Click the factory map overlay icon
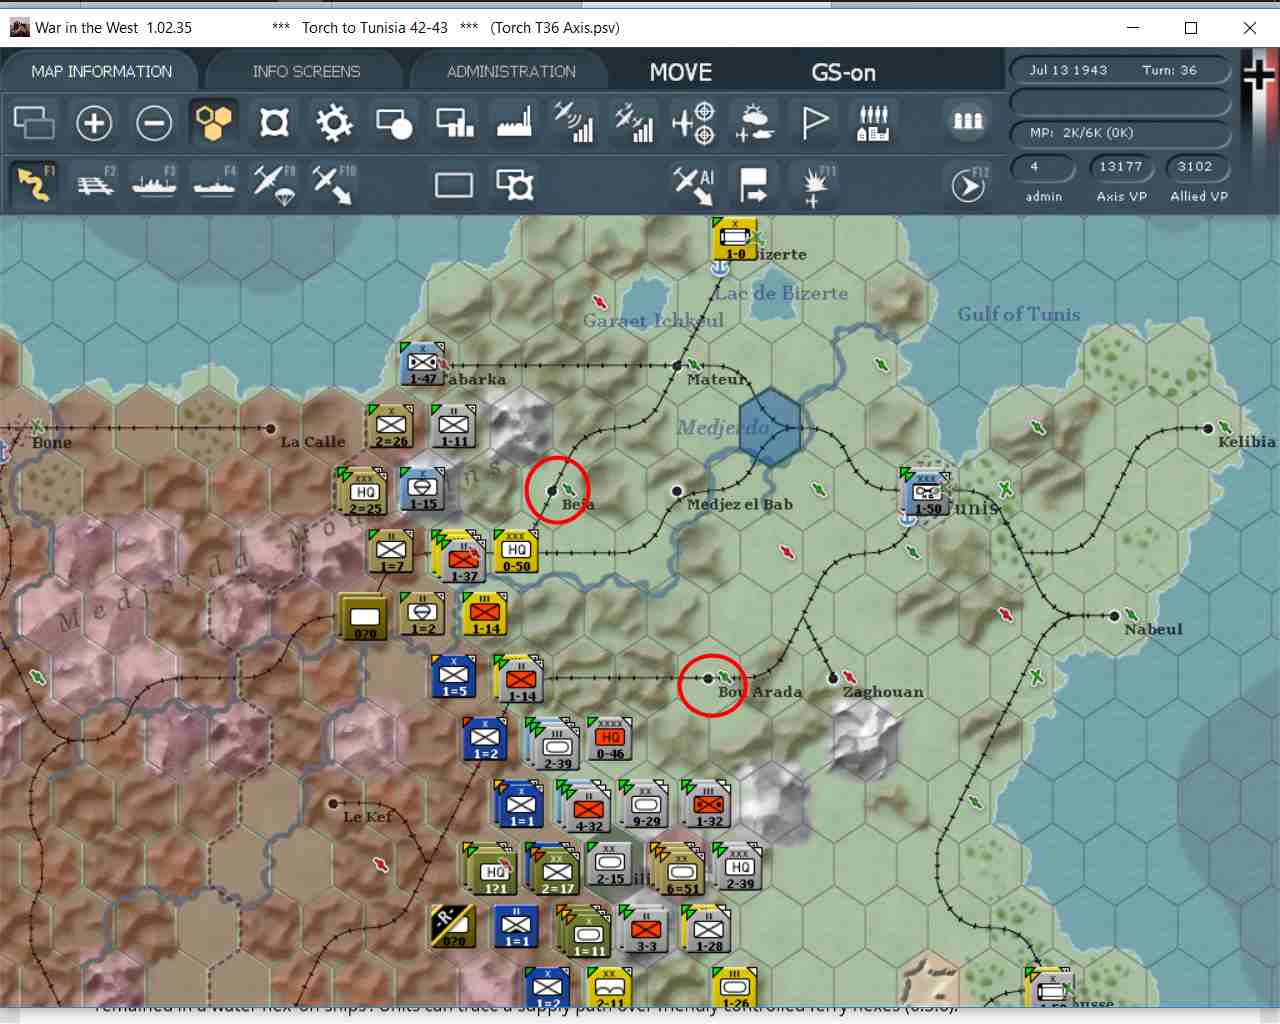The height and width of the screenshot is (1024, 1280). [514, 123]
